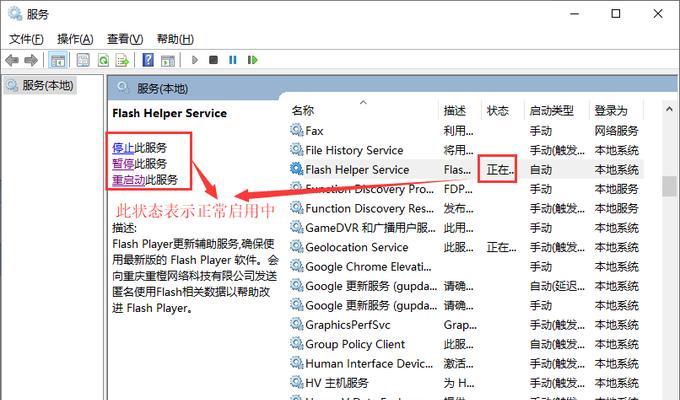
Task: Click the Start Service play icon
Action: coord(195,60)
